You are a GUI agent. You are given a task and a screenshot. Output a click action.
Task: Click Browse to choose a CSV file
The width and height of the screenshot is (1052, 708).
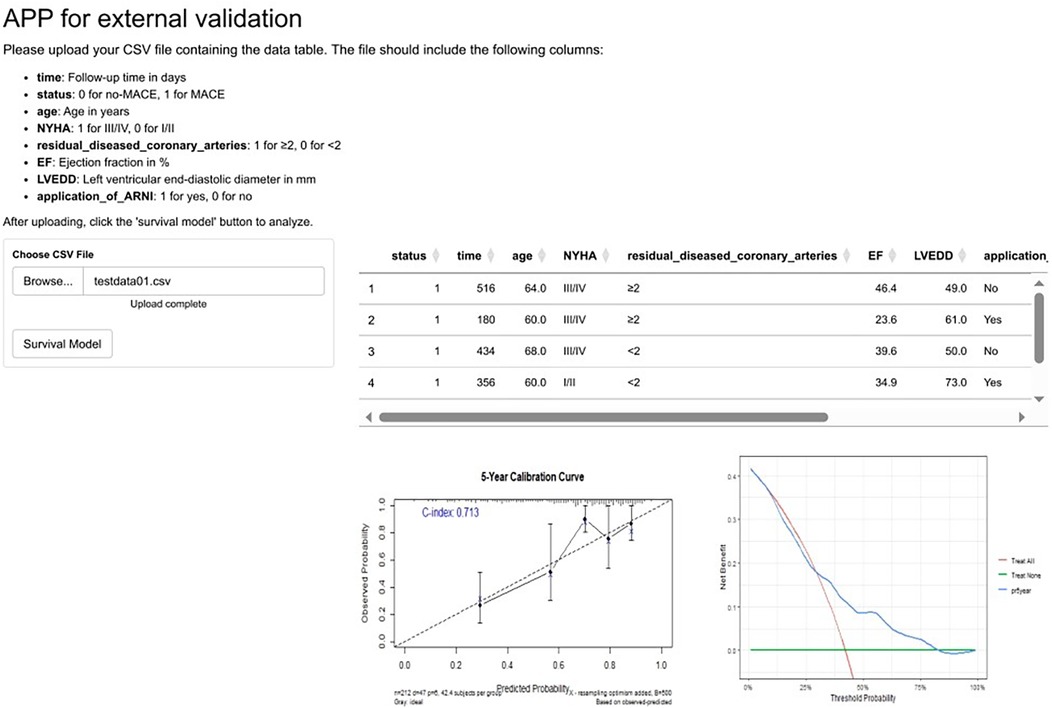(x=46, y=281)
